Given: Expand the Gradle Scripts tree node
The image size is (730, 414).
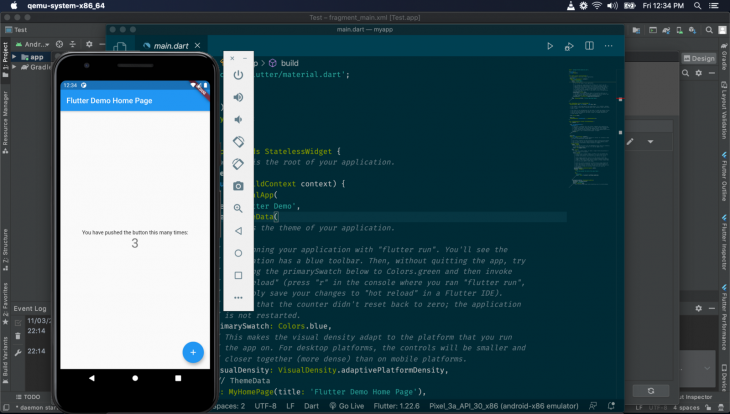Looking at the screenshot, I should tap(13, 68).
